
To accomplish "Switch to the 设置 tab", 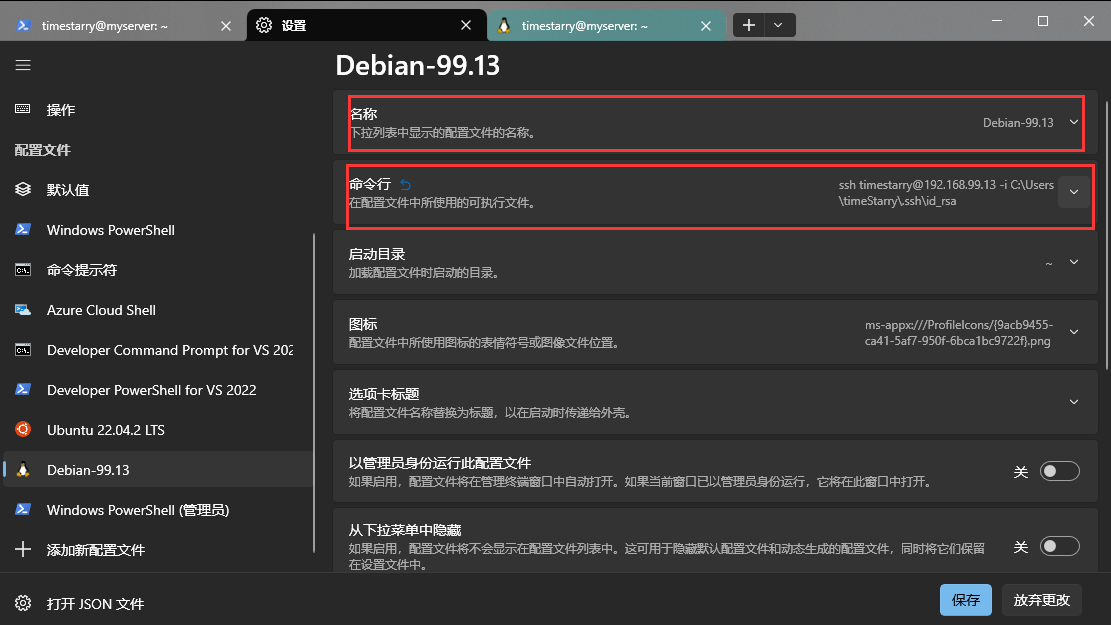I will click(x=367, y=26).
